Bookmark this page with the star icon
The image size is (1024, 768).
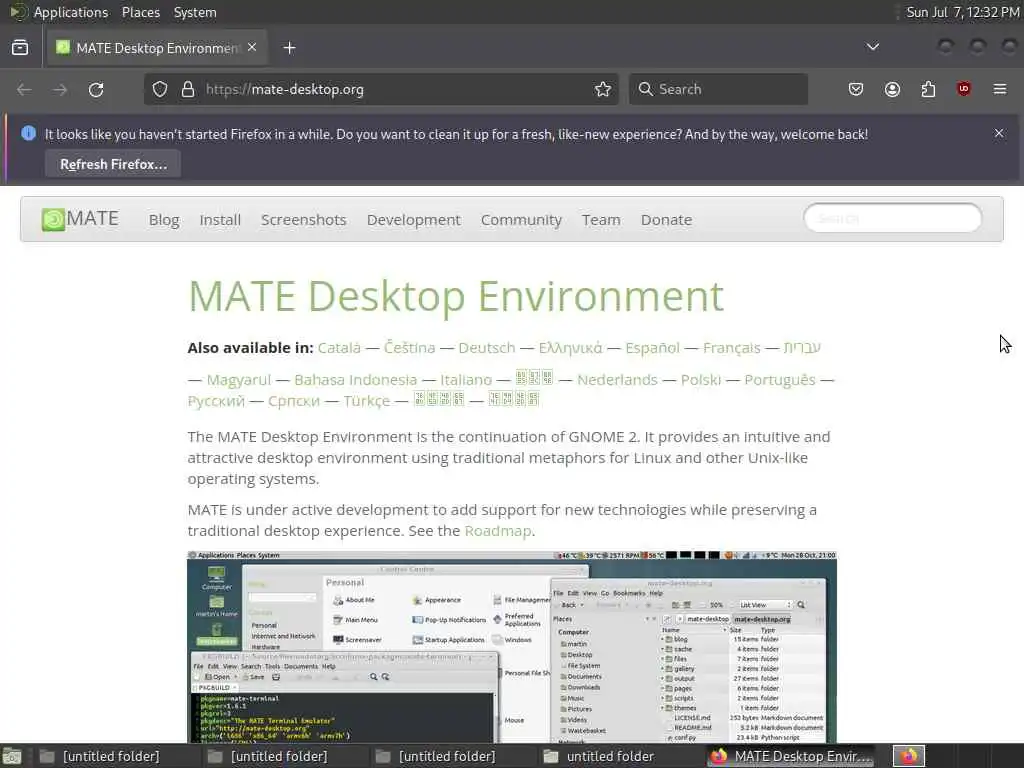pos(603,89)
